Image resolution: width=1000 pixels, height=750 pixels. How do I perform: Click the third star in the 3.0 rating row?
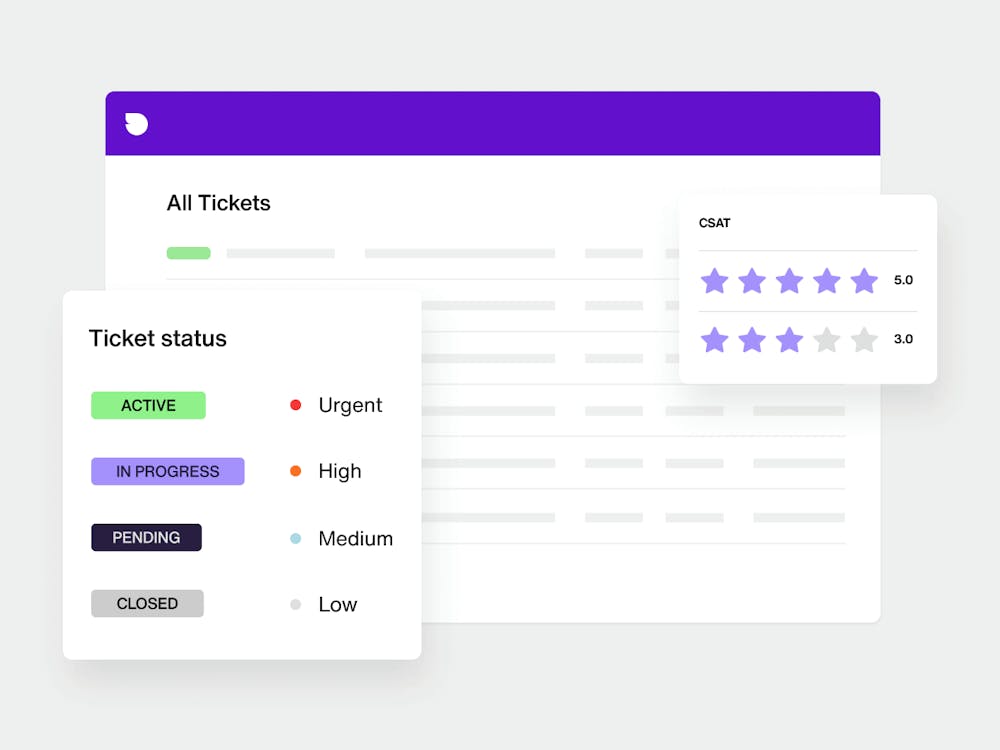pos(789,340)
